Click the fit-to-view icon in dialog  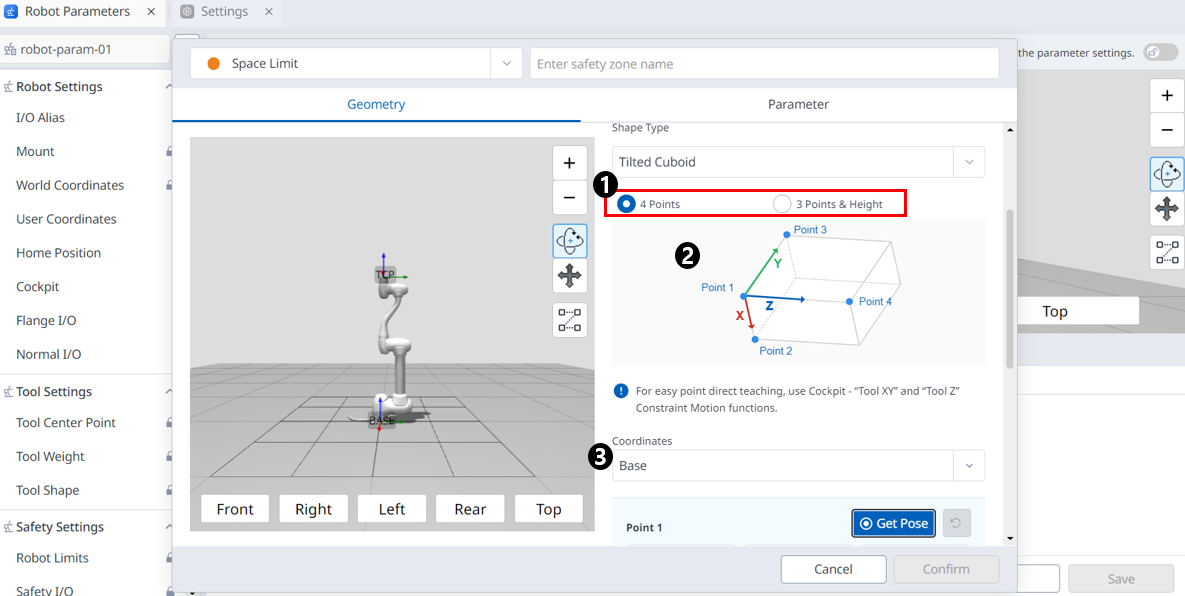pos(569,320)
